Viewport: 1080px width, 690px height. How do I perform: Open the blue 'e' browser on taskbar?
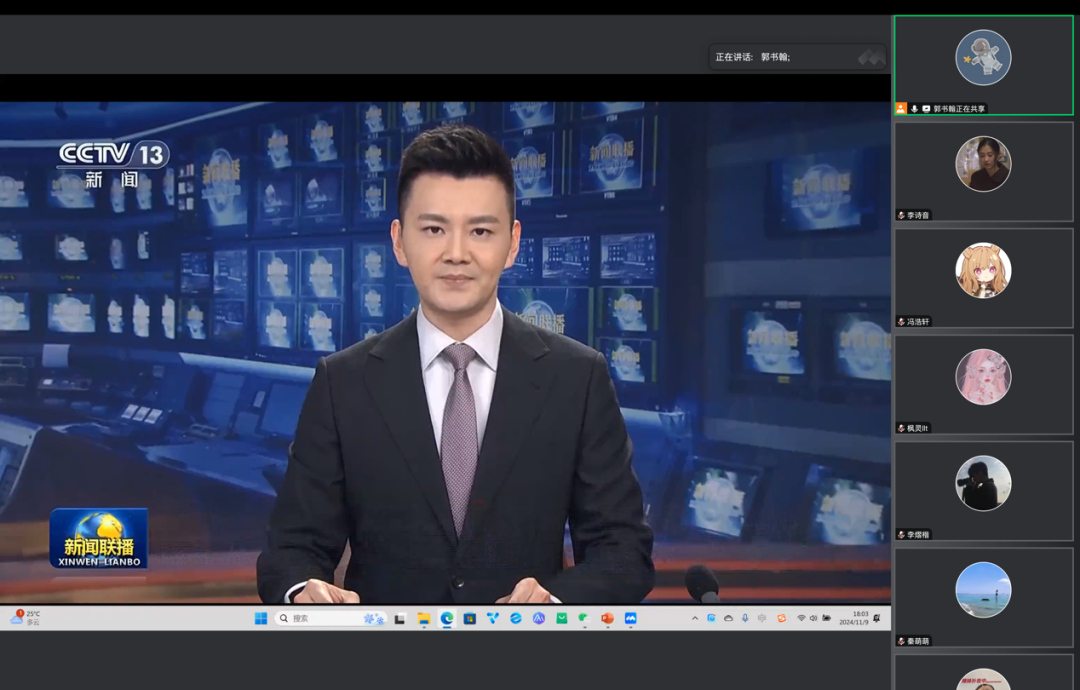tap(516, 618)
